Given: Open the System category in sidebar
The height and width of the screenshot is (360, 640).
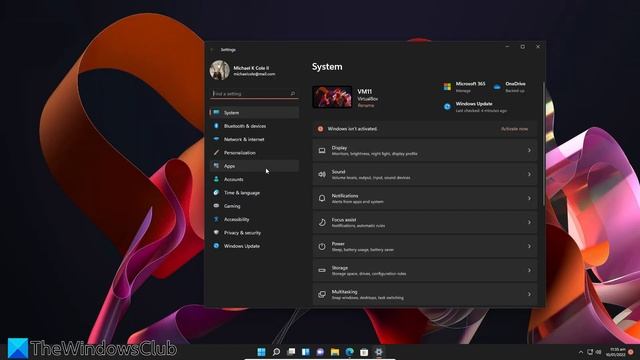Looking at the screenshot, I should [x=254, y=113].
